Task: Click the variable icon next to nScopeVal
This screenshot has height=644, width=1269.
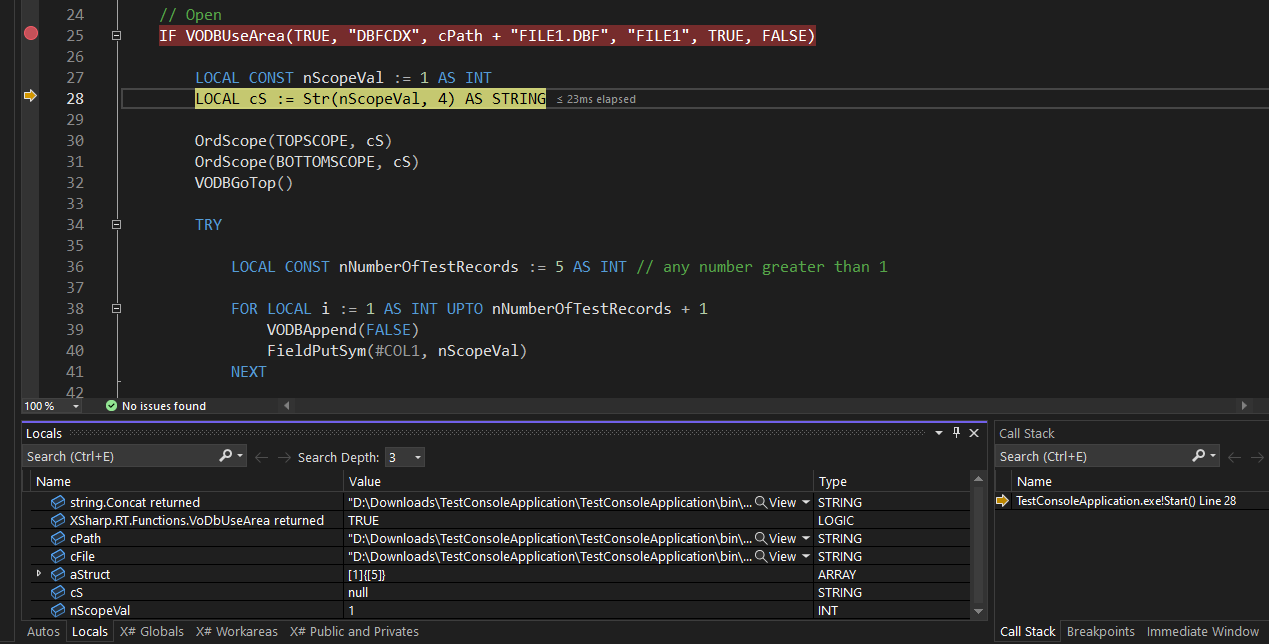Action: point(57,610)
